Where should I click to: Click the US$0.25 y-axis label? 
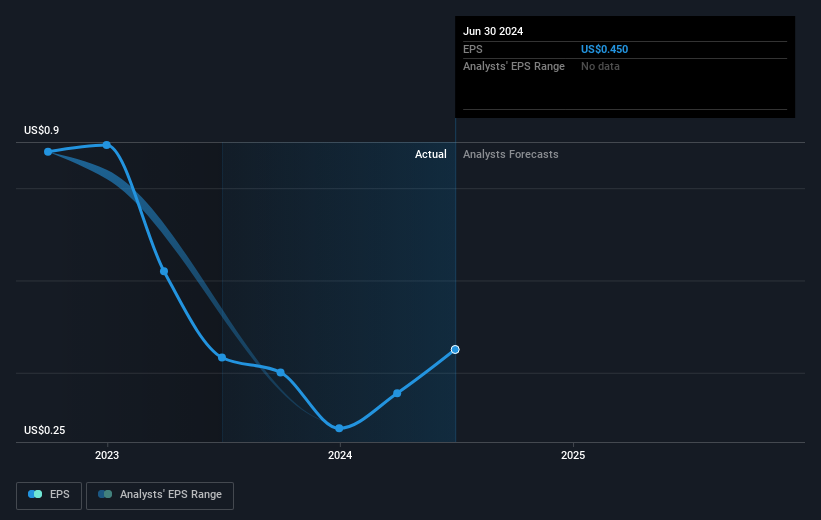(x=45, y=430)
